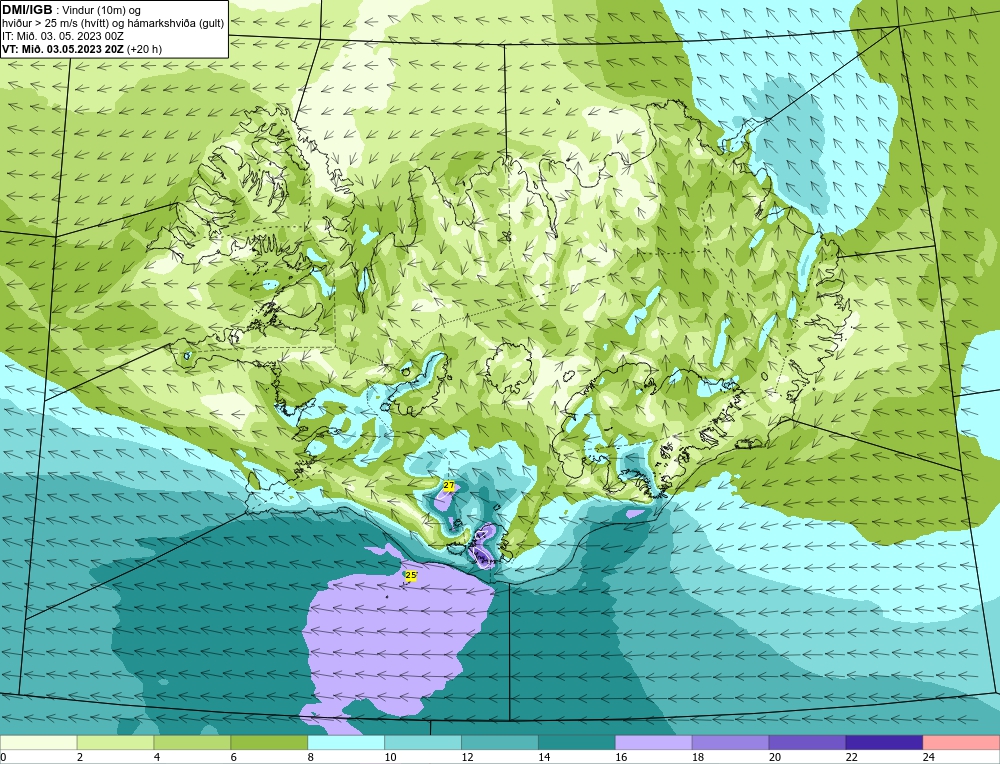Click the DMI/IGB title text

tap(27, 10)
